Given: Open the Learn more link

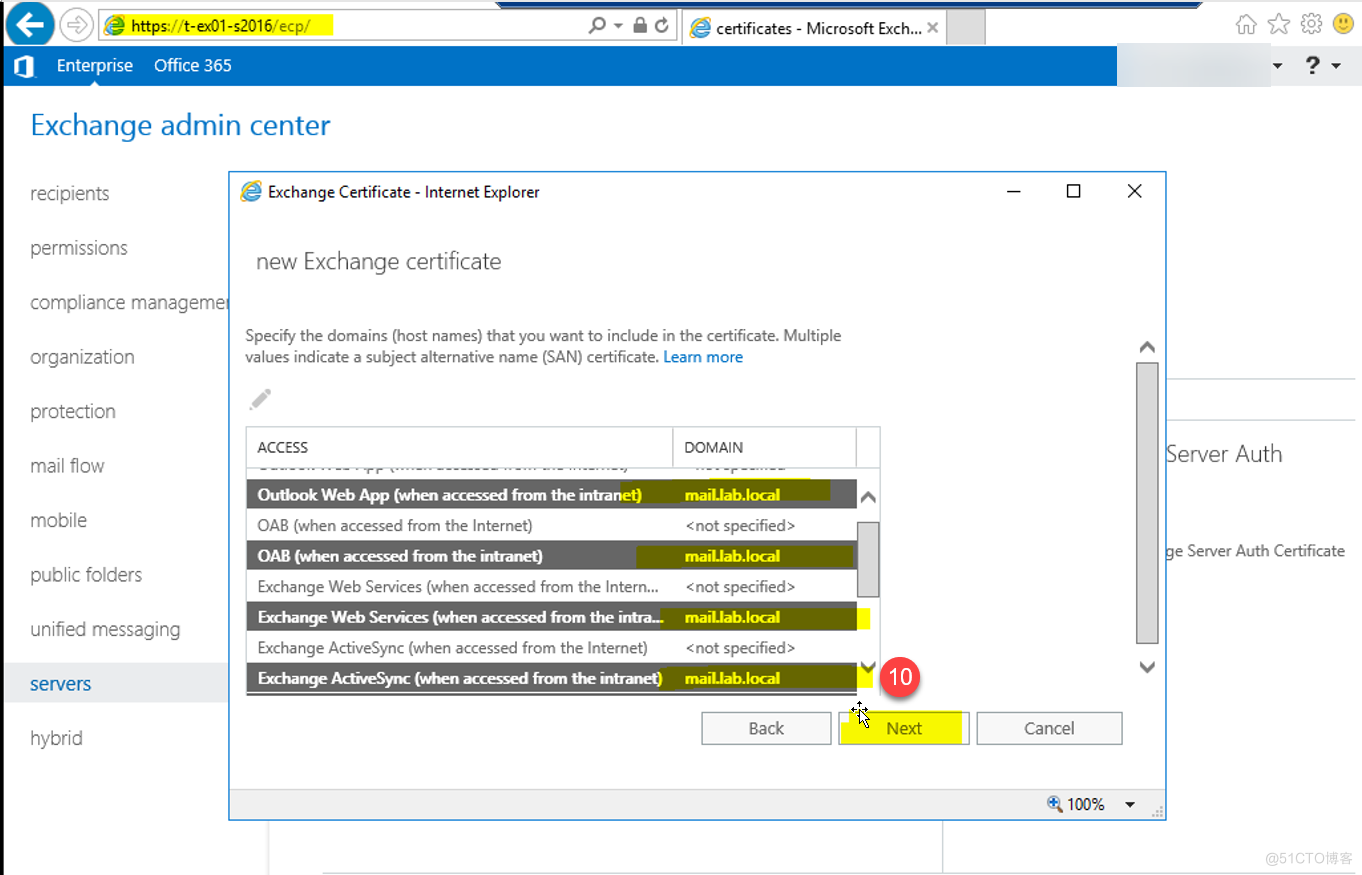Looking at the screenshot, I should (703, 357).
